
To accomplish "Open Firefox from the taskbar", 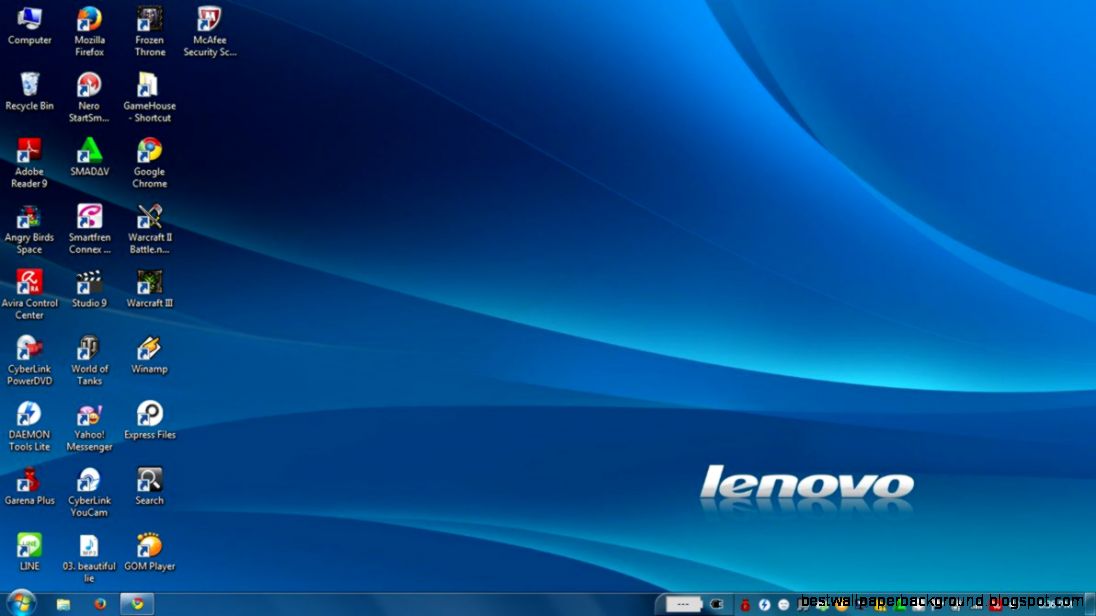I will tap(101, 604).
